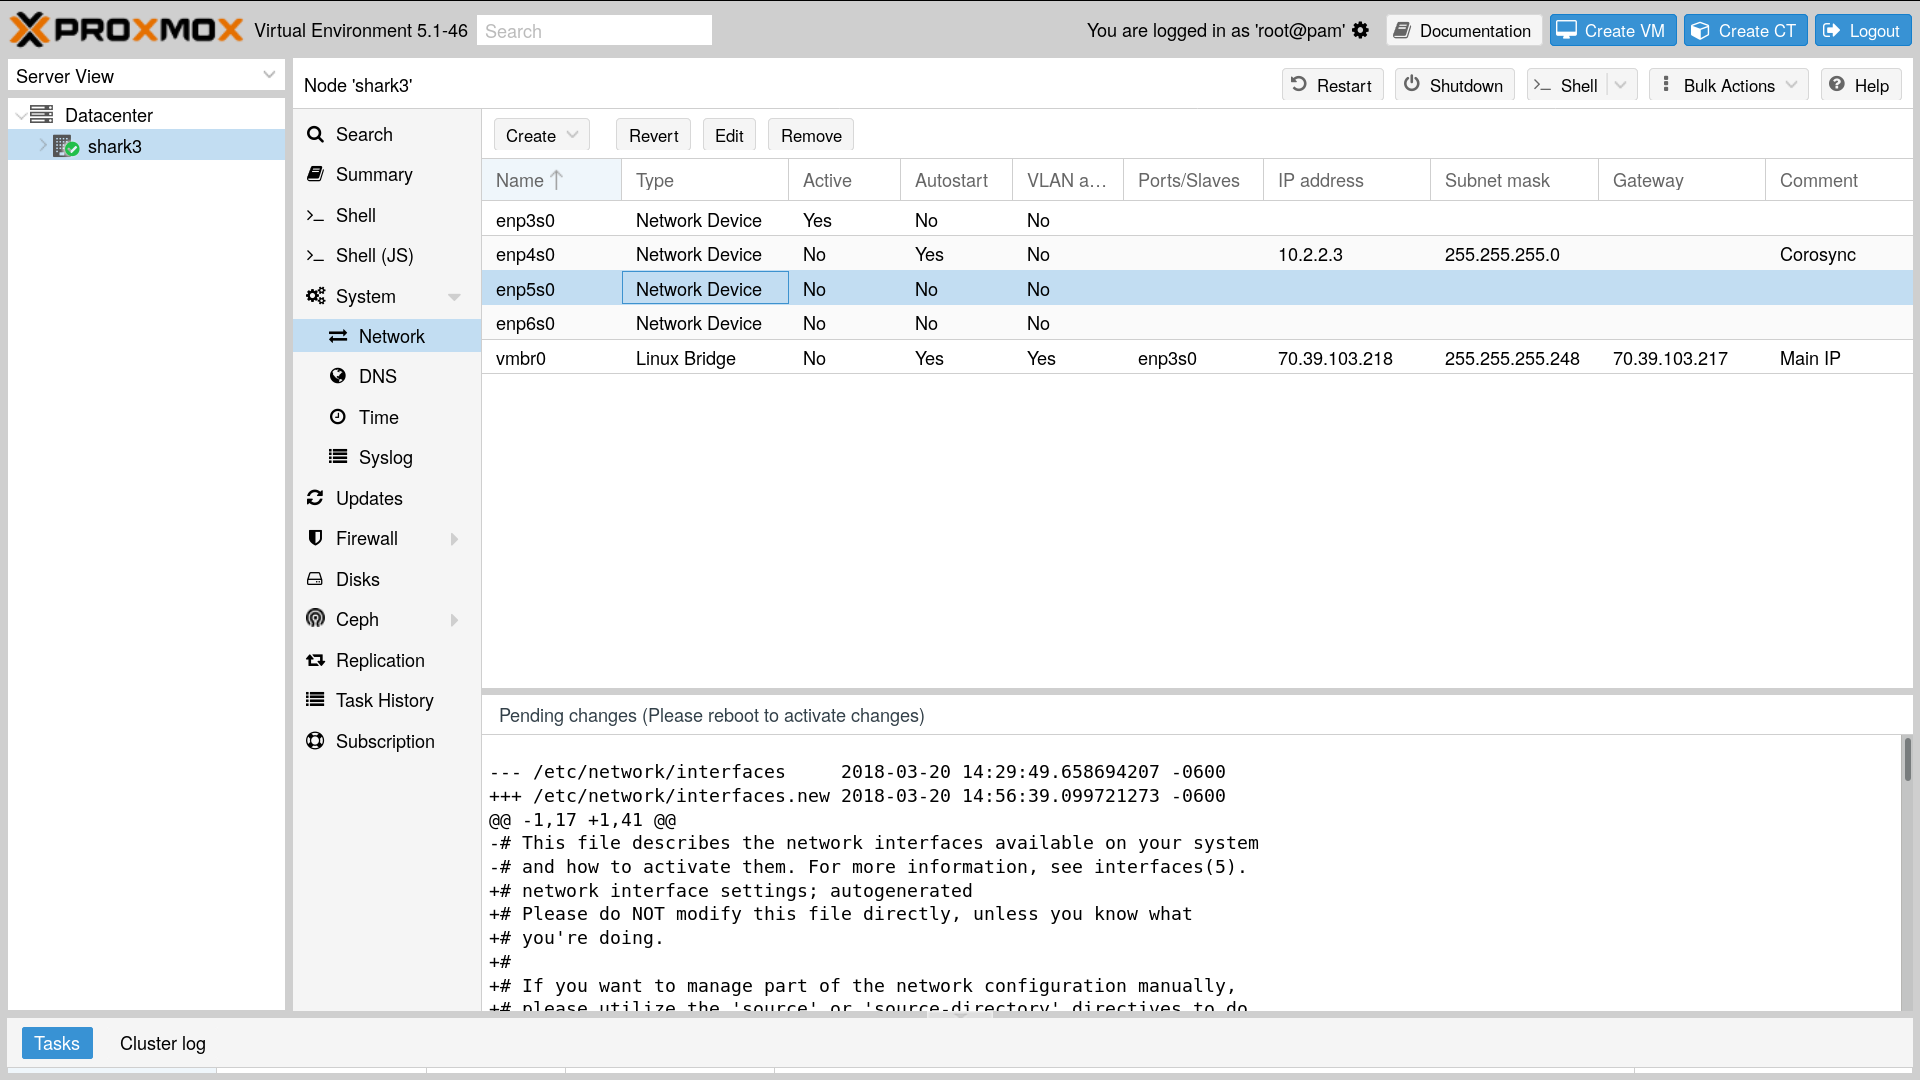The height and width of the screenshot is (1080, 1920).
Task: Click the Syslog list icon
Action: pyautogui.click(x=338, y=457)
